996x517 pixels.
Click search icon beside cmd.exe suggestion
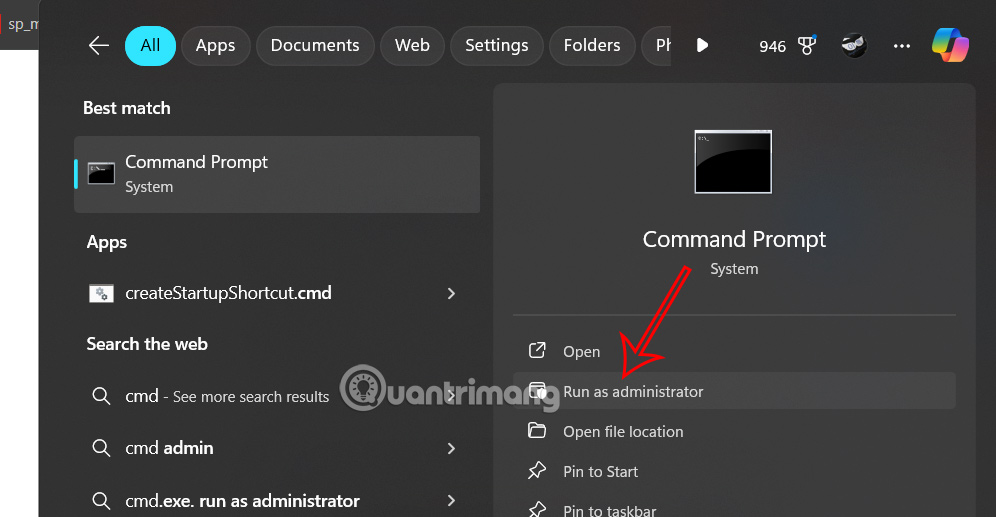pos(101,500)
